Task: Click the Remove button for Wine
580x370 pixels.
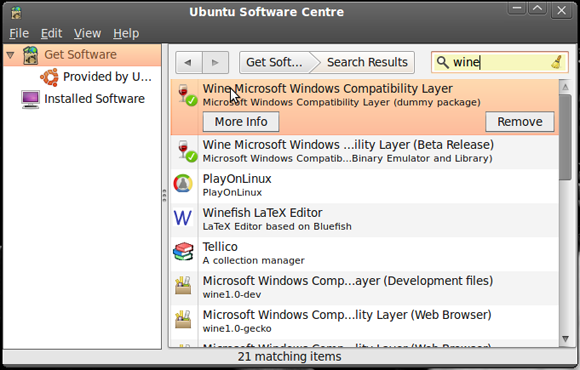Action: pyautogui.click(x=520, y=122)
